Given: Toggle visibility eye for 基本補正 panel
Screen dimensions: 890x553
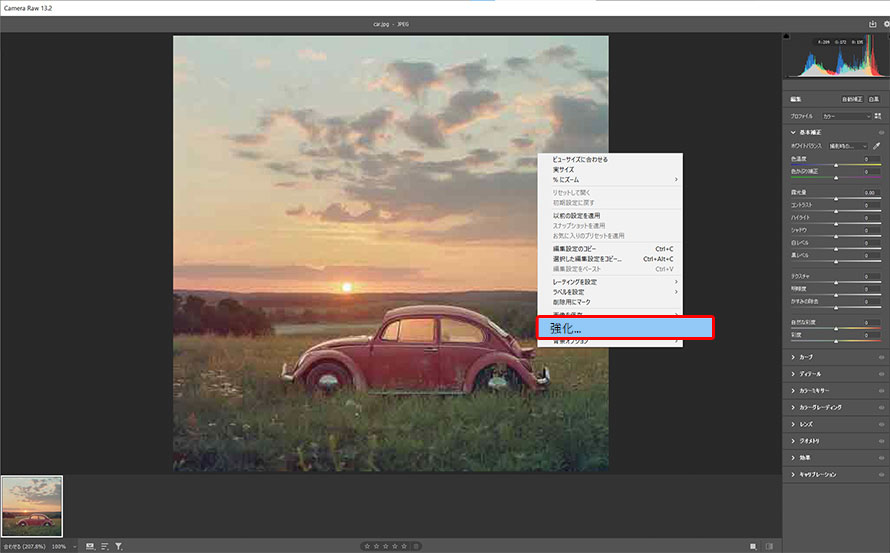Looking at the screenshot, I should [x=881, y=132].
